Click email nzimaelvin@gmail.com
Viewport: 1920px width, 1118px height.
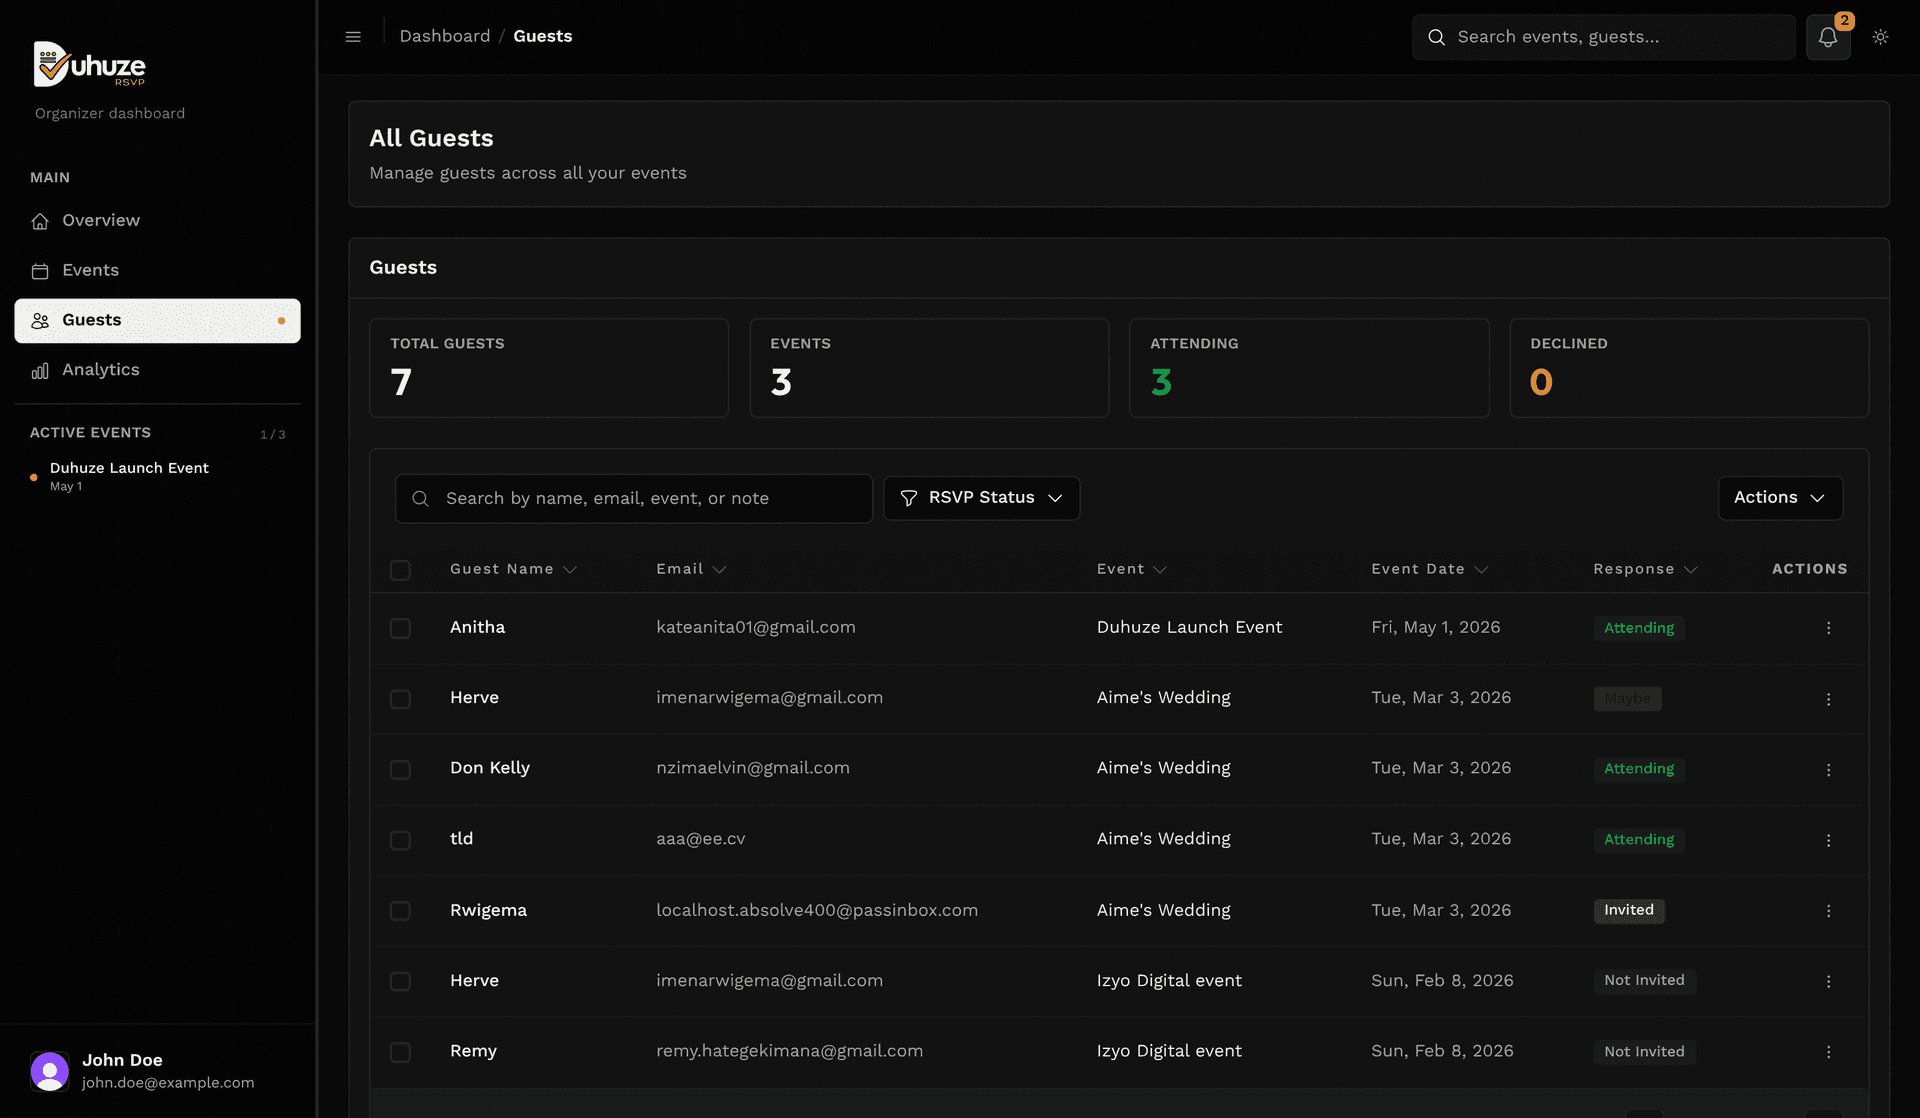pos(753,768)
